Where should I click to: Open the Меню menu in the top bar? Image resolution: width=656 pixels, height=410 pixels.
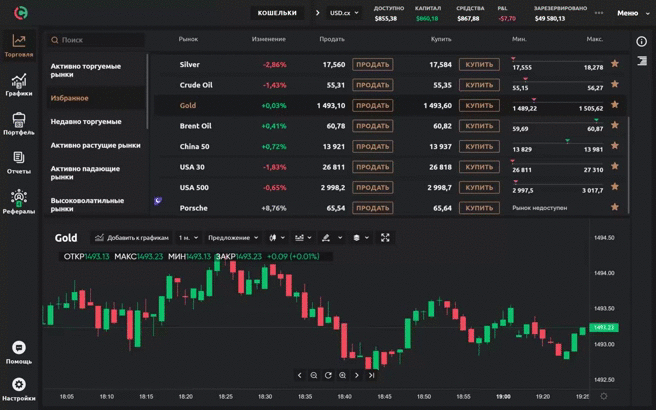pos(627,13)
